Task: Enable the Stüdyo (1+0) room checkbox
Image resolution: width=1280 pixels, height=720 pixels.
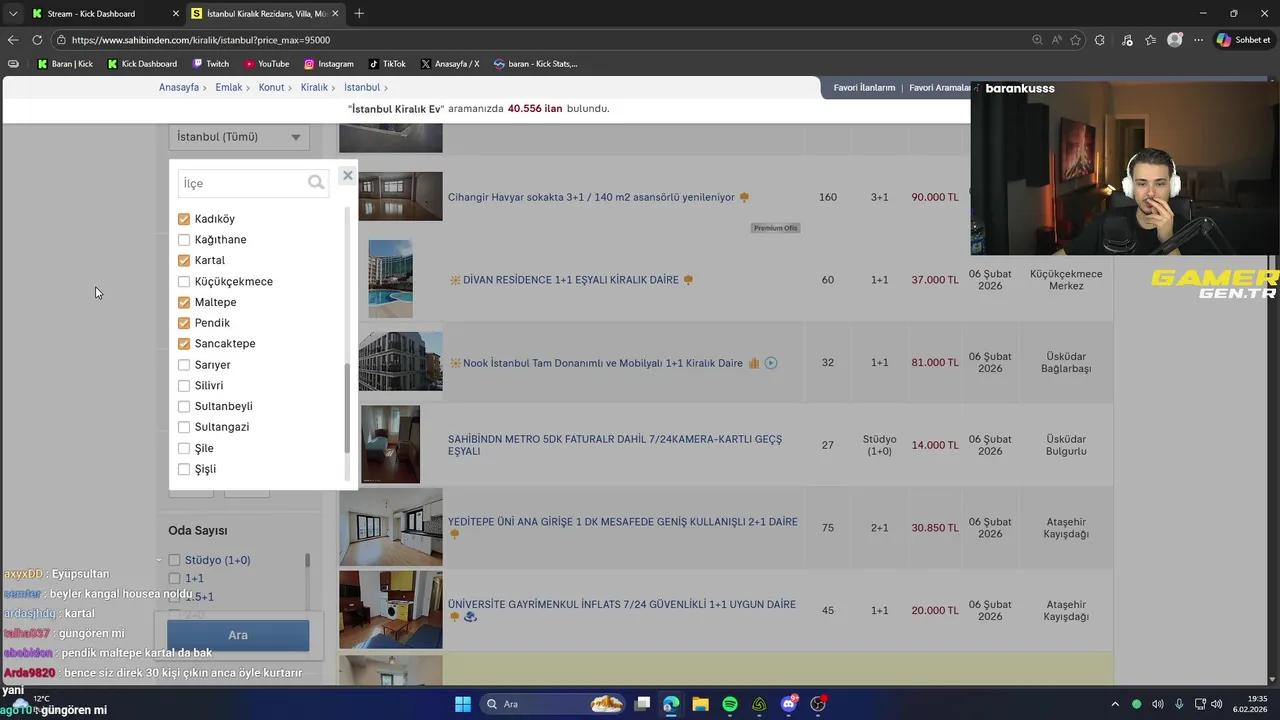Action: [174, 560]
